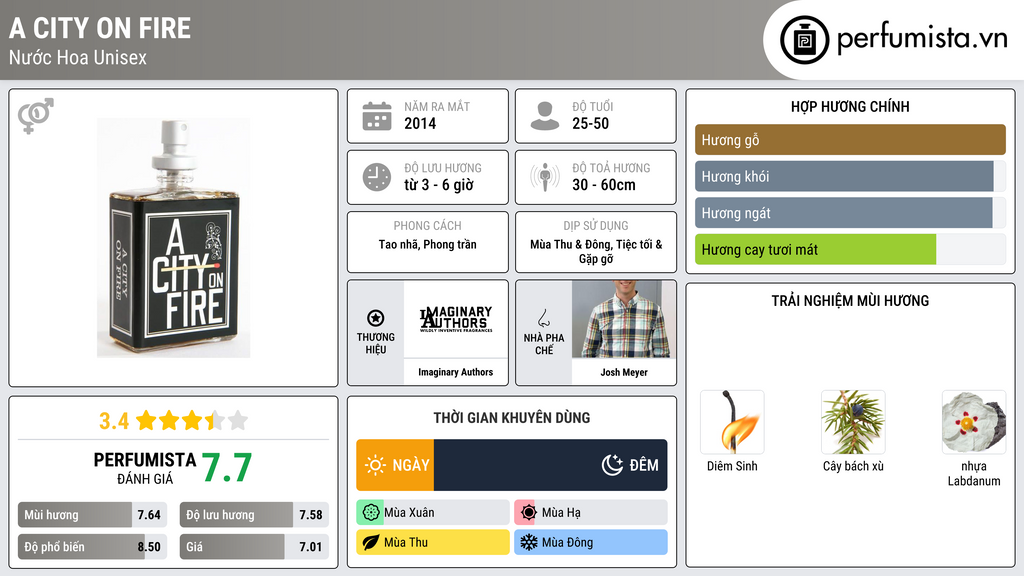Choose the Mùa Thu season label
This screenshot has width=1024, height=576.
coord(406,542)
